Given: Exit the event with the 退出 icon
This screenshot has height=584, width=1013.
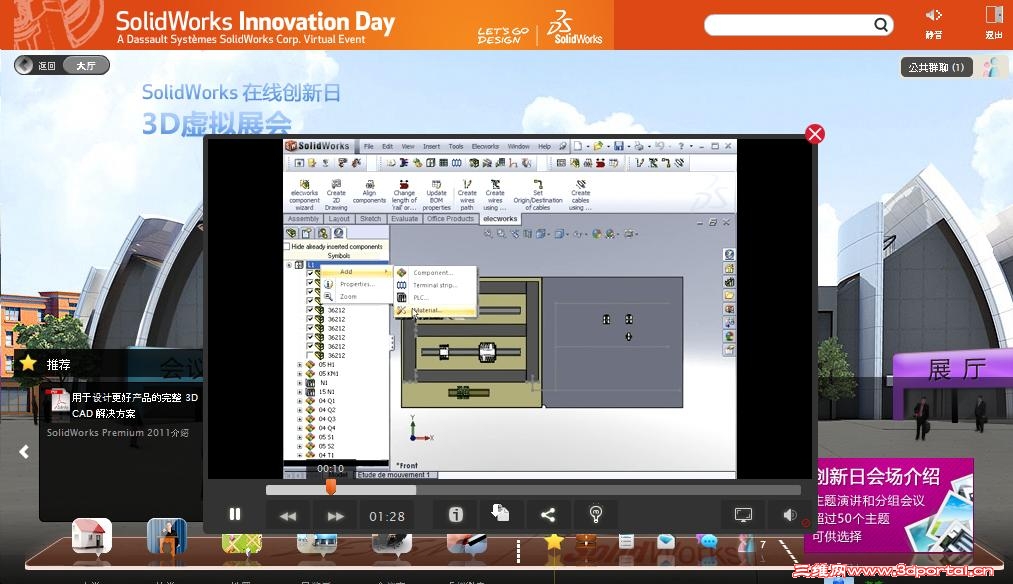Looking at the screenshot, I should 994,23.
